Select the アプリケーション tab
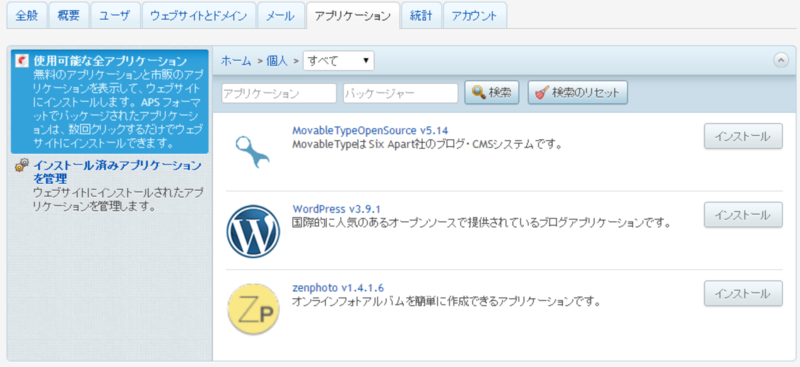 pos(353,15)
